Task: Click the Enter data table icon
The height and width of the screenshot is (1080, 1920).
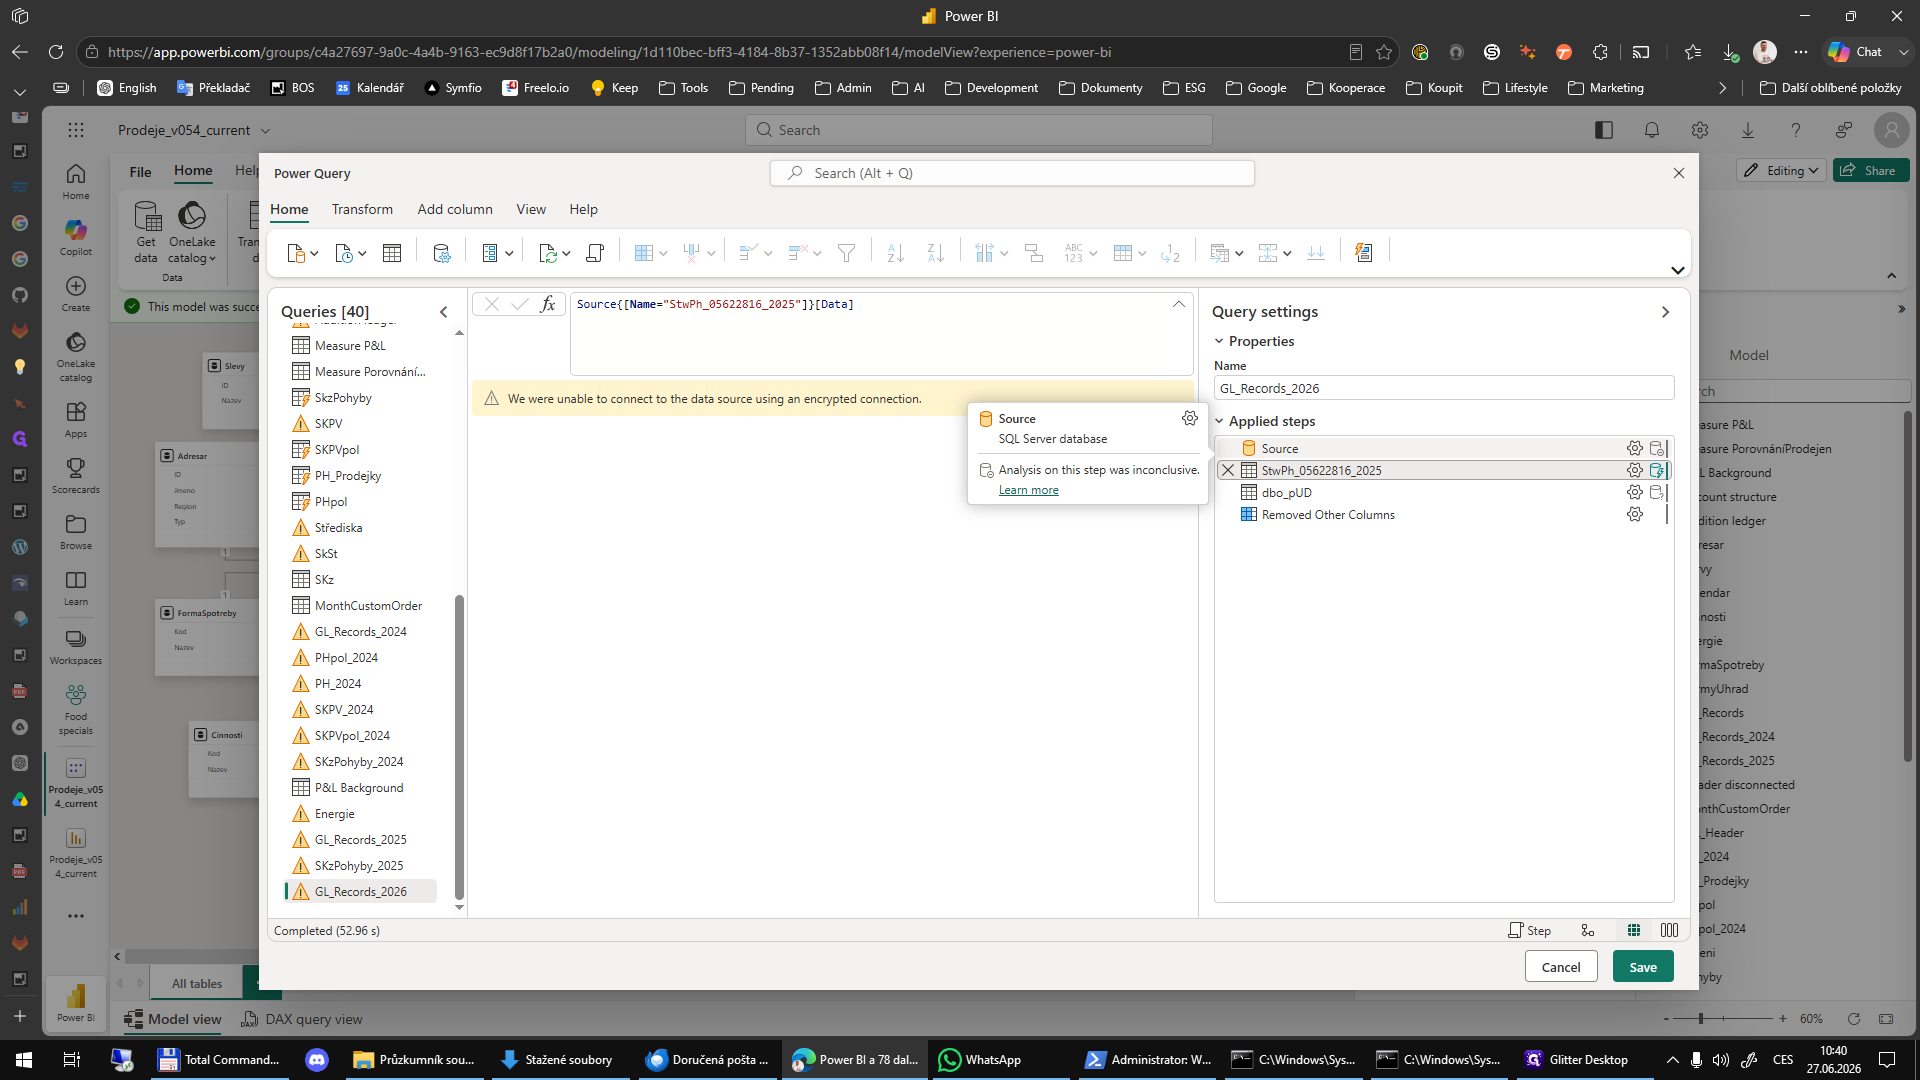Action: click(392, 253)
